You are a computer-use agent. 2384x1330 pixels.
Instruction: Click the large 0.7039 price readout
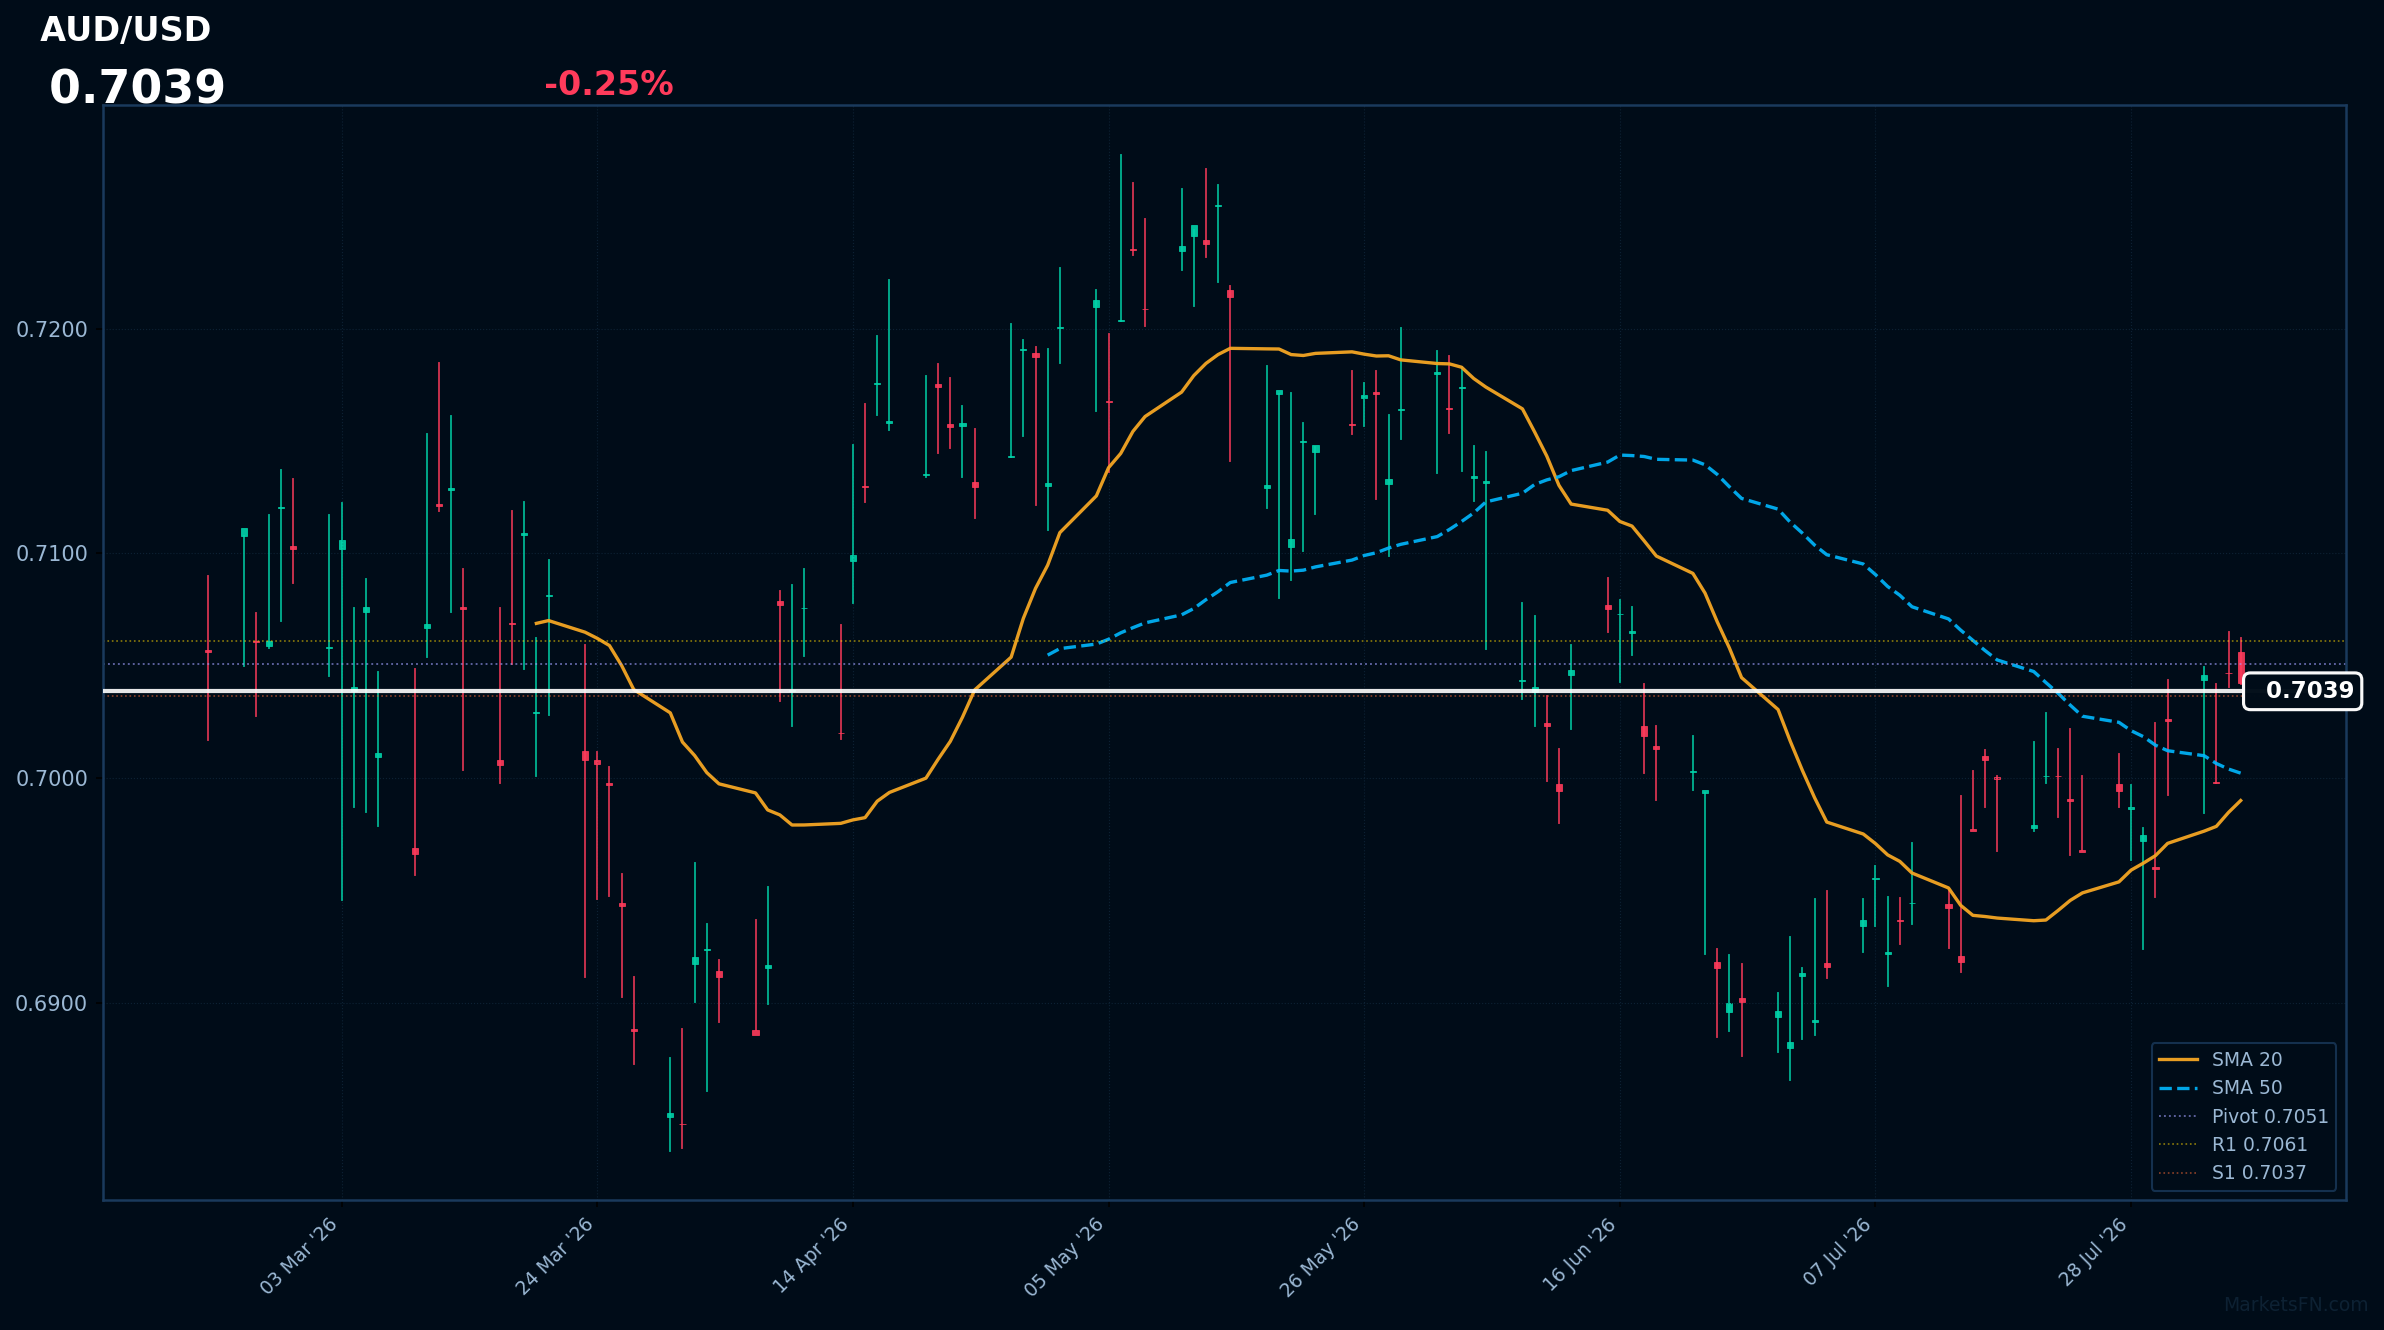pos(137,88)
